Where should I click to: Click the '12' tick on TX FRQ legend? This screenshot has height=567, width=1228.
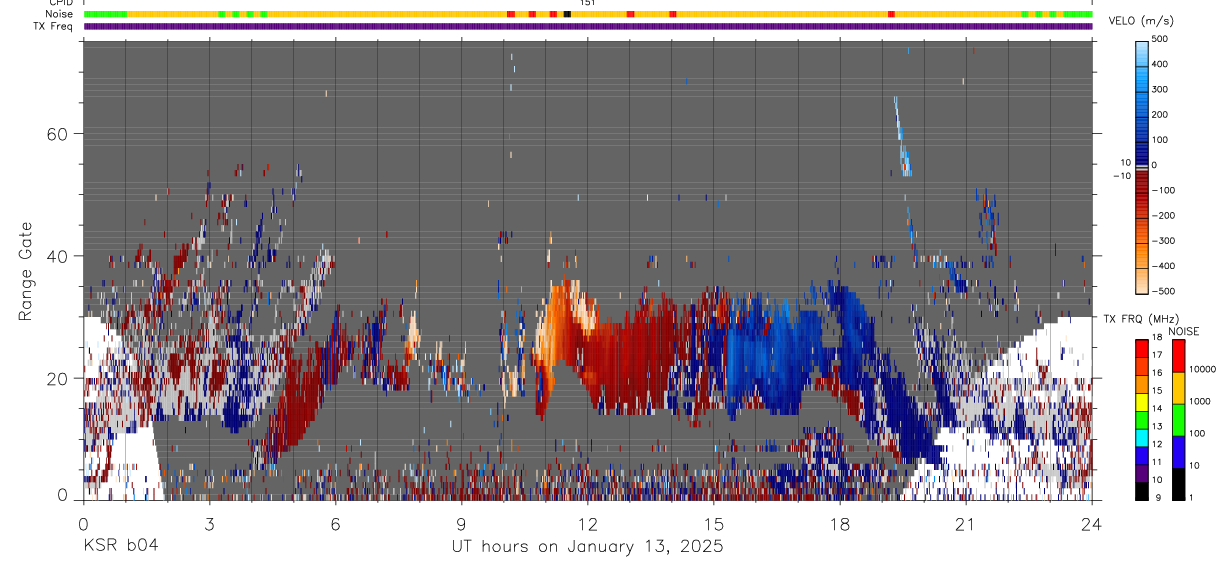[1158, 445]
